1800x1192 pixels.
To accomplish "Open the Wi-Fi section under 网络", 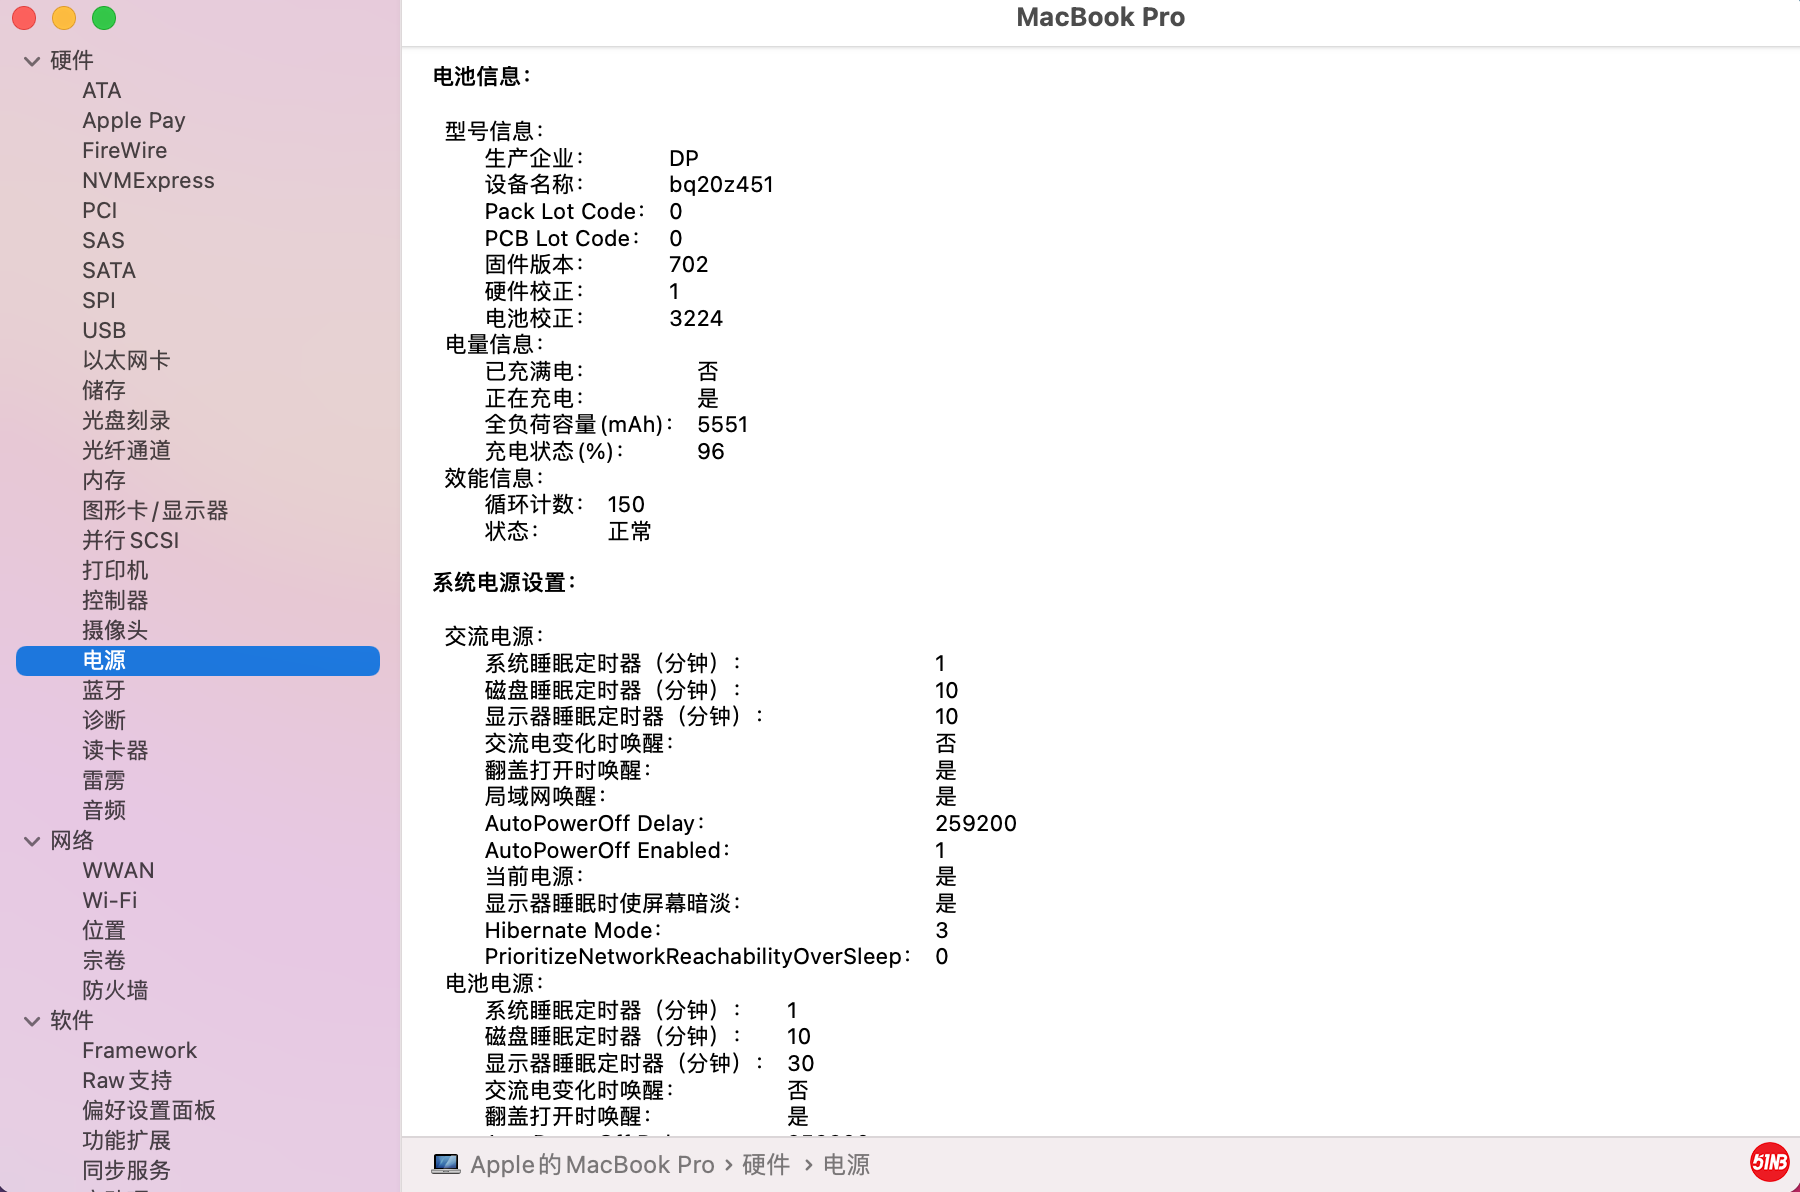I will pos(108,900).
